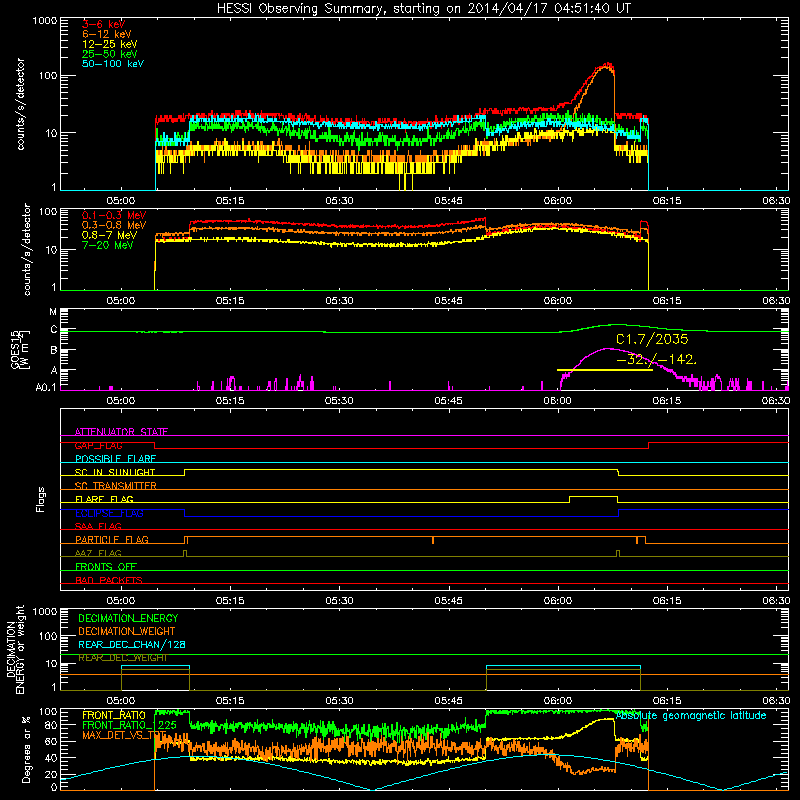The image size is (800, 800).
Task: Select the POSSIBLE_FLARE flag label
Action: click(x=115, y=459)
